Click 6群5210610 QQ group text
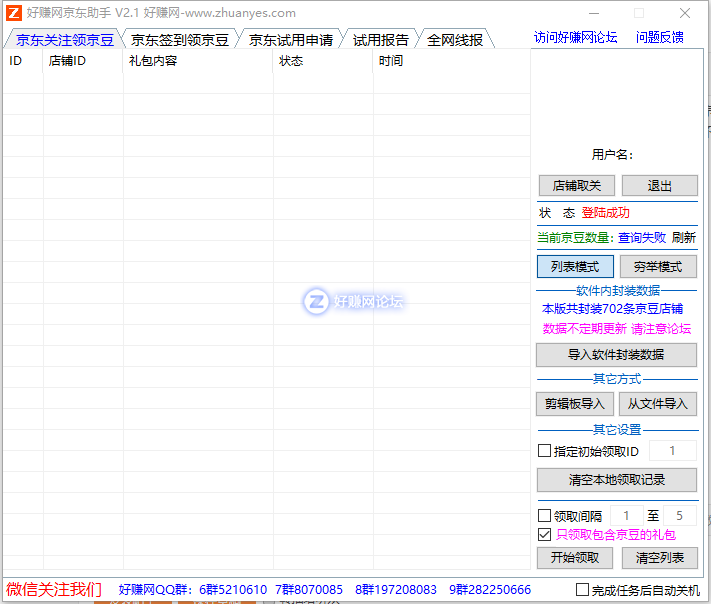711x604 pixels. [x=233, y=589]
